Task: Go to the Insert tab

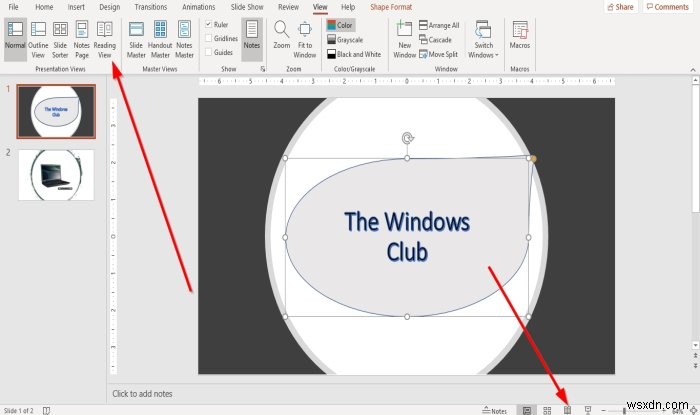Action: (x=76, y=7)
